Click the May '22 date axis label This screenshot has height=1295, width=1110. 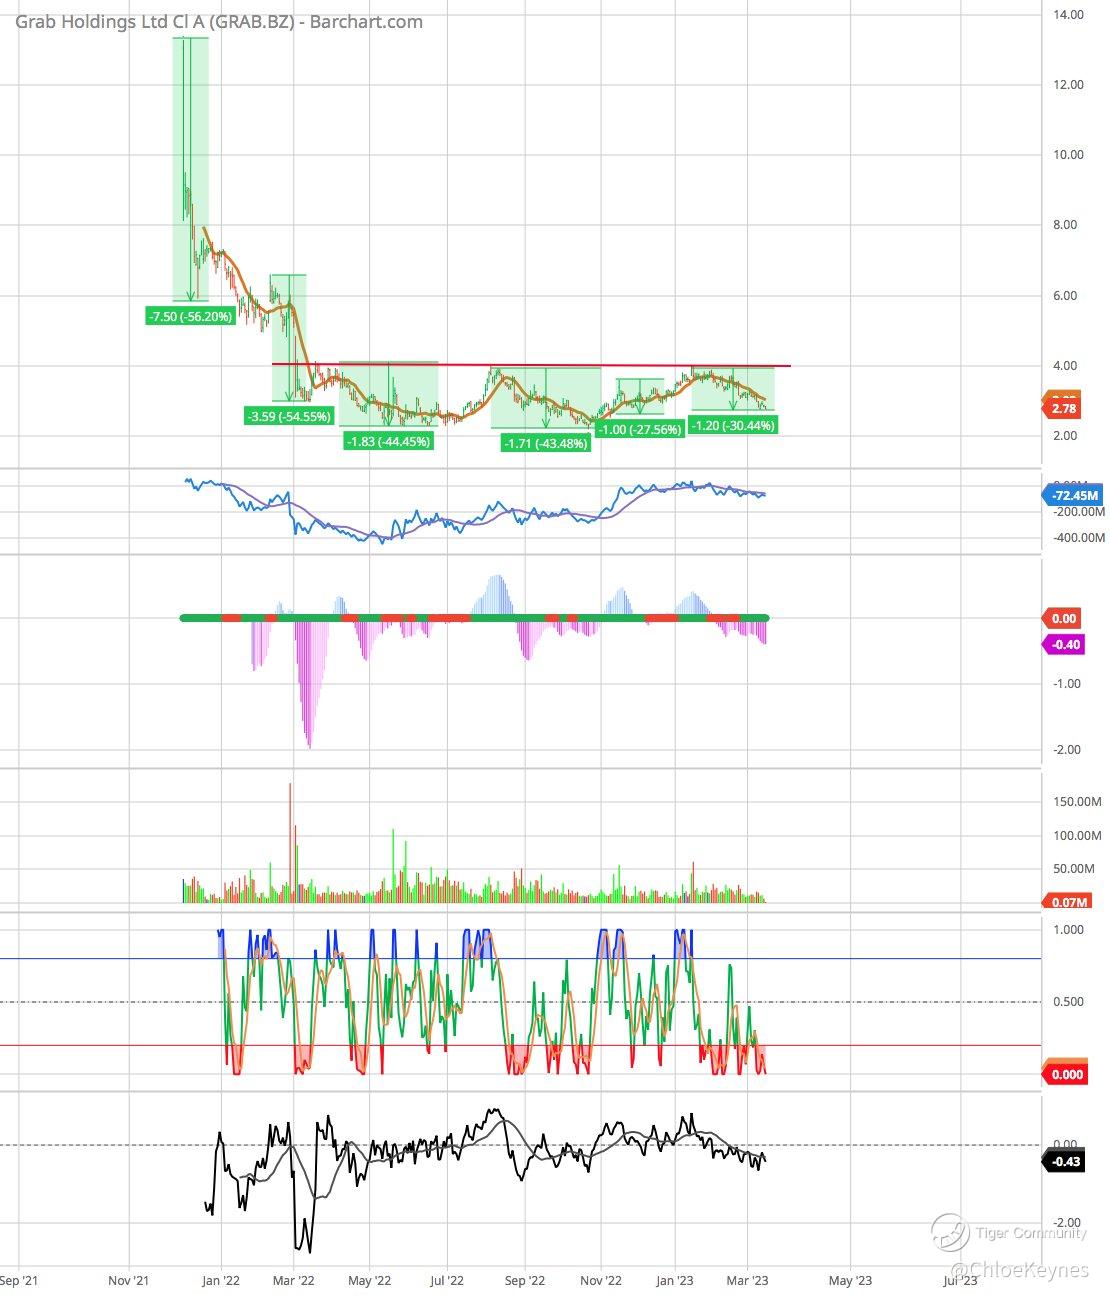(369, 1280)
